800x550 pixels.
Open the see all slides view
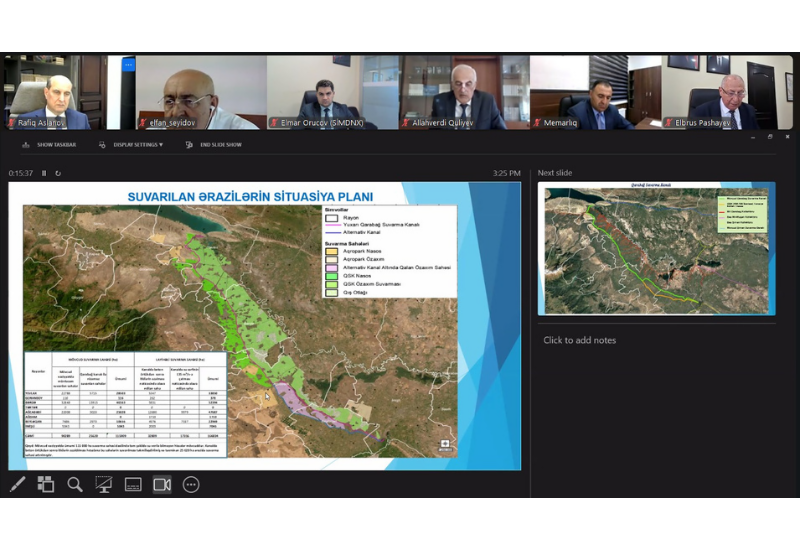pos(46,485)
